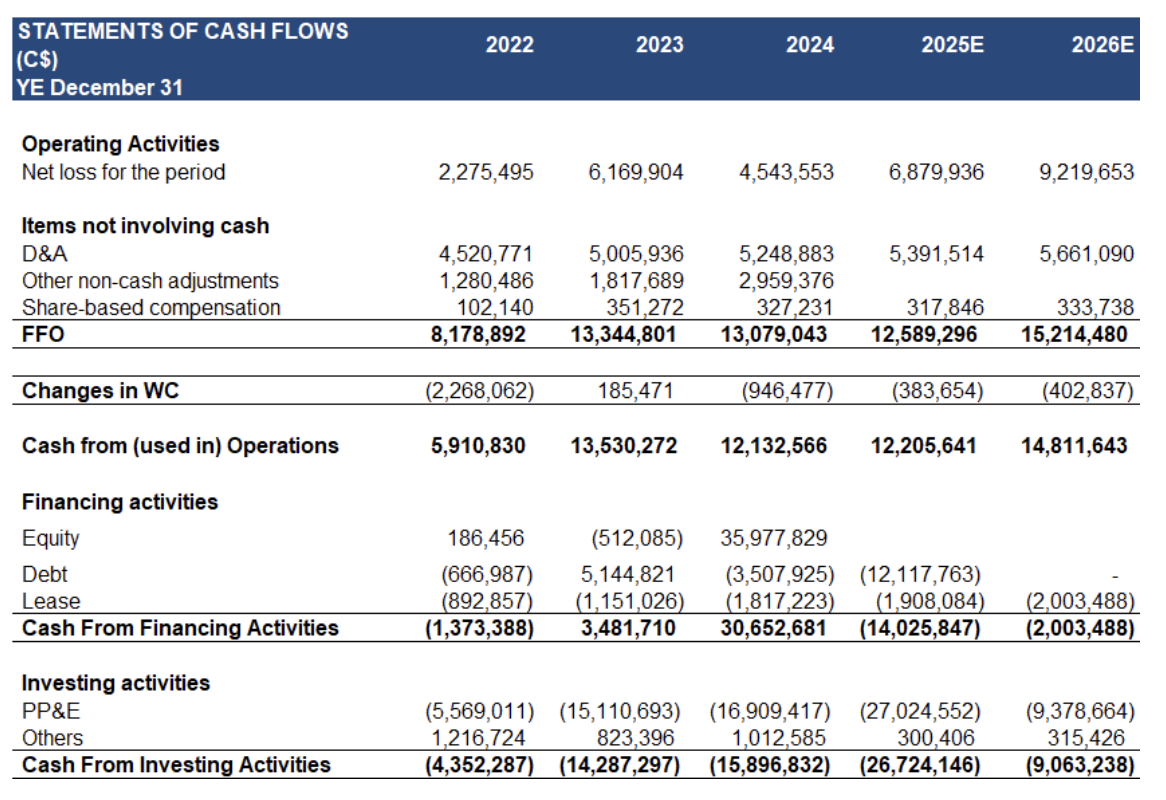Click the Operating Activities section heading
The width and height of the screenshot is (1166, 800).
120,144
